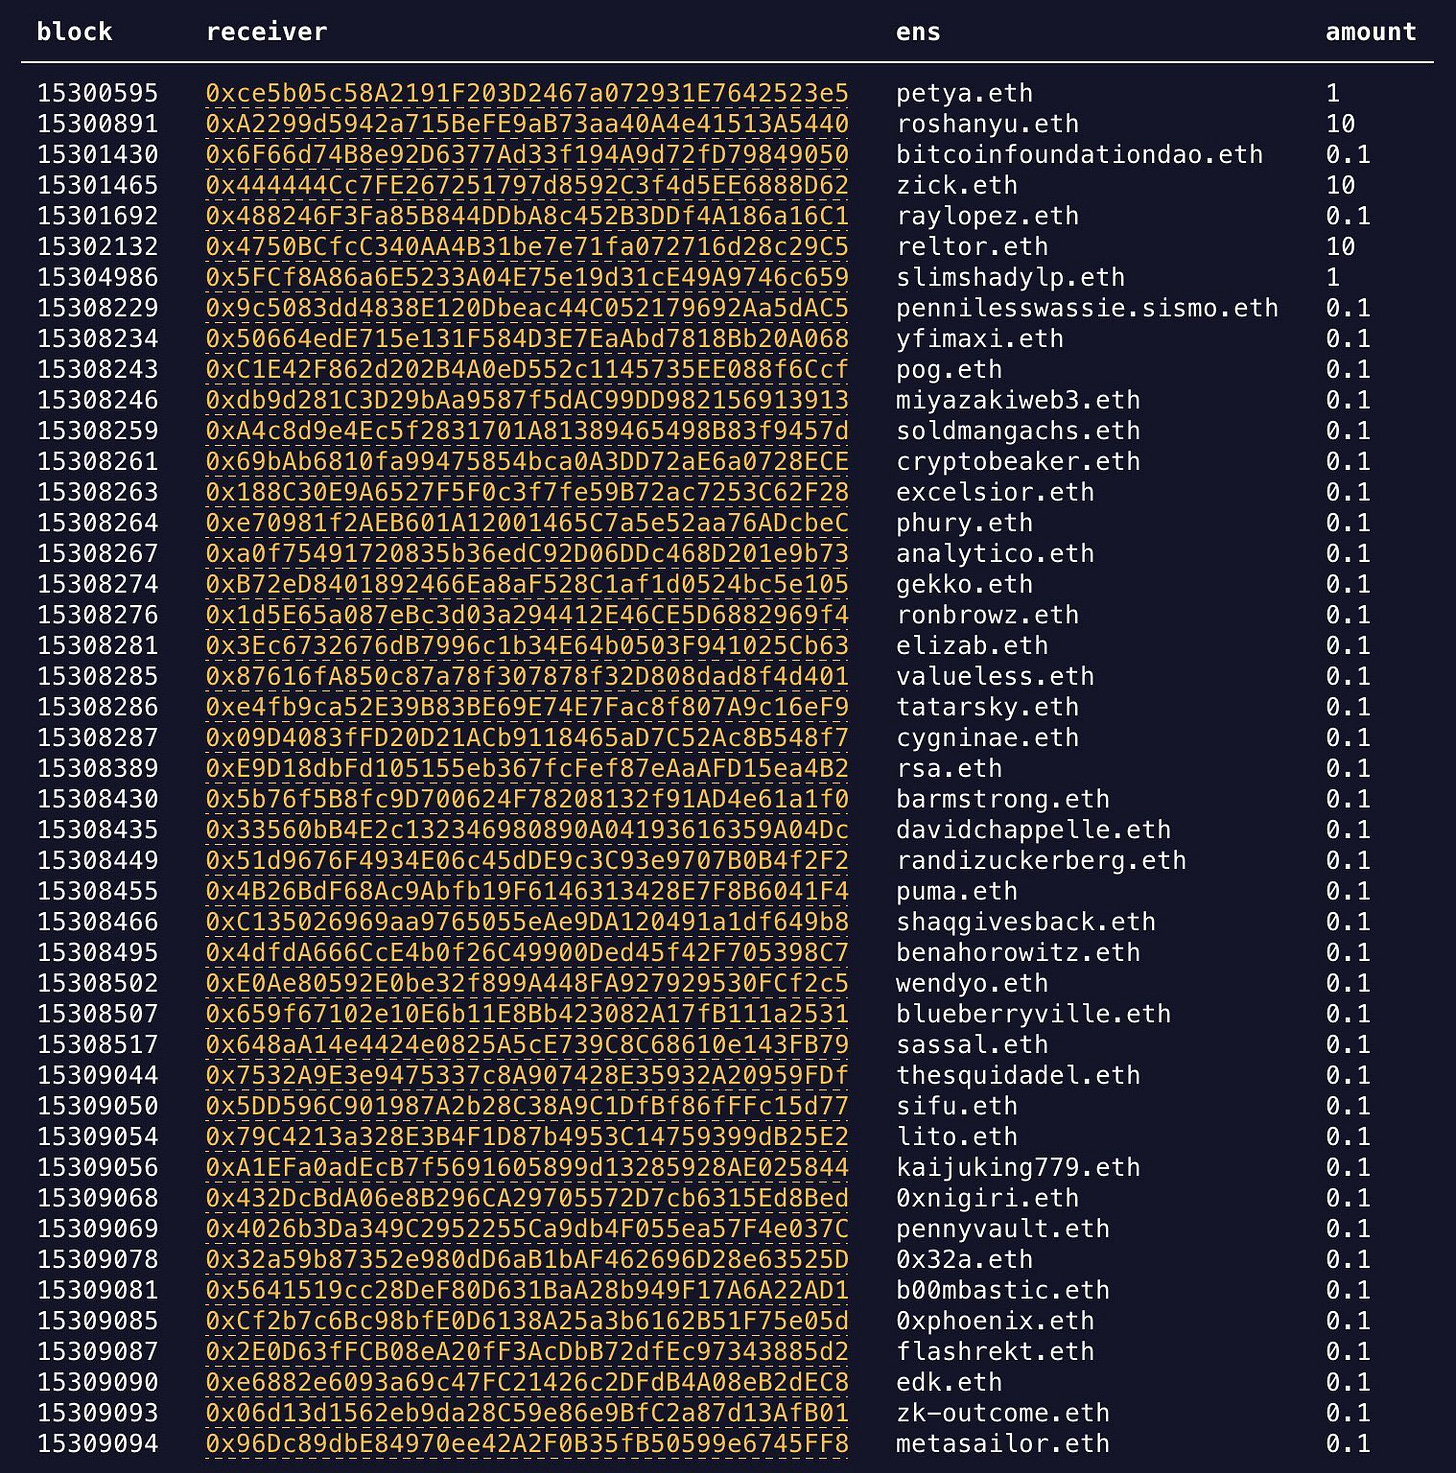The width and height of the screenshot is (1456, 1473).
Task: Select block number 15309044
Action: click(x=98, y=1075)
